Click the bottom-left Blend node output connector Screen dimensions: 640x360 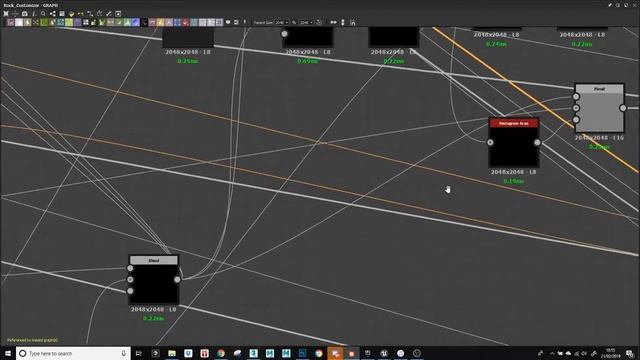(177, 280)
